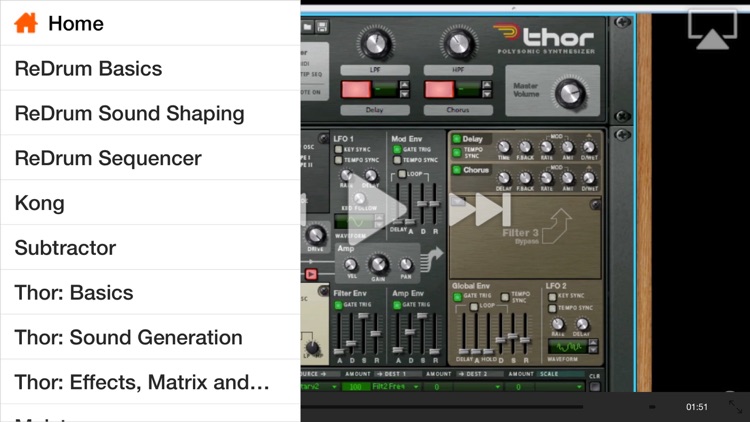This screenshot has width=750, height=422.
Task: Tap the fullscreen arrows icon beside 01:51
Action: click(x=735, y=407)
